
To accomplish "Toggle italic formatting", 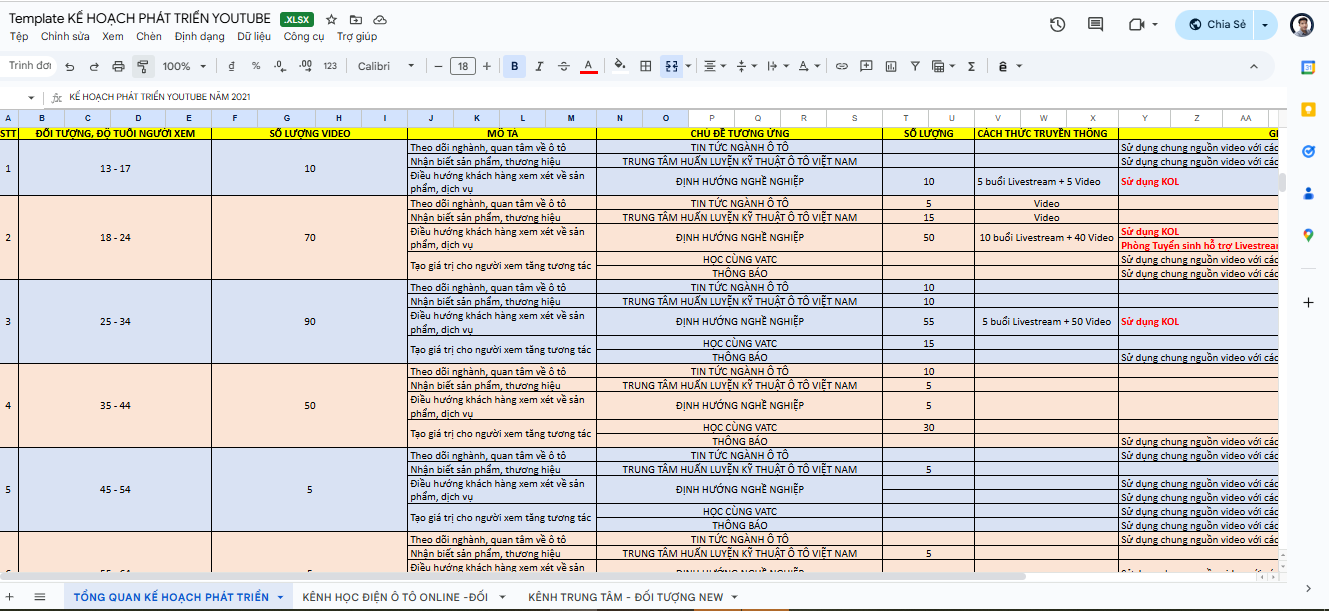I will coord(539,67).
